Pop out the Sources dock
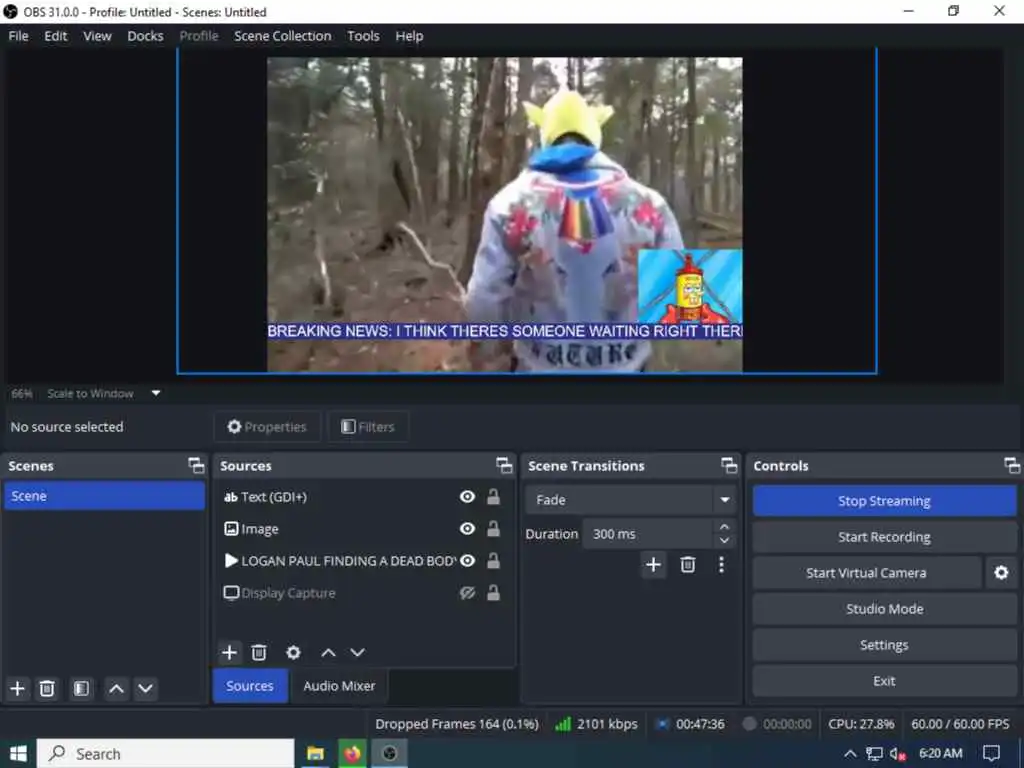 tap(504, 465)
